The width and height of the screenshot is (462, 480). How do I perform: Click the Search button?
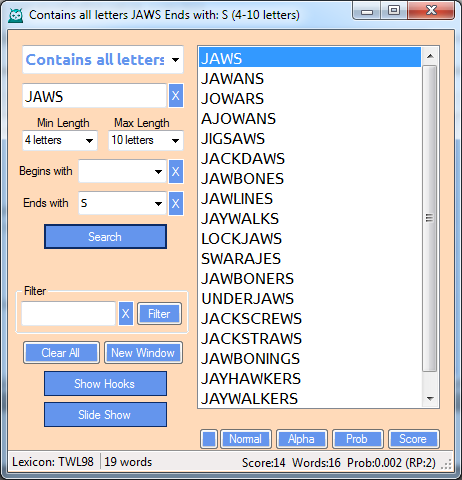pos(105,237)
